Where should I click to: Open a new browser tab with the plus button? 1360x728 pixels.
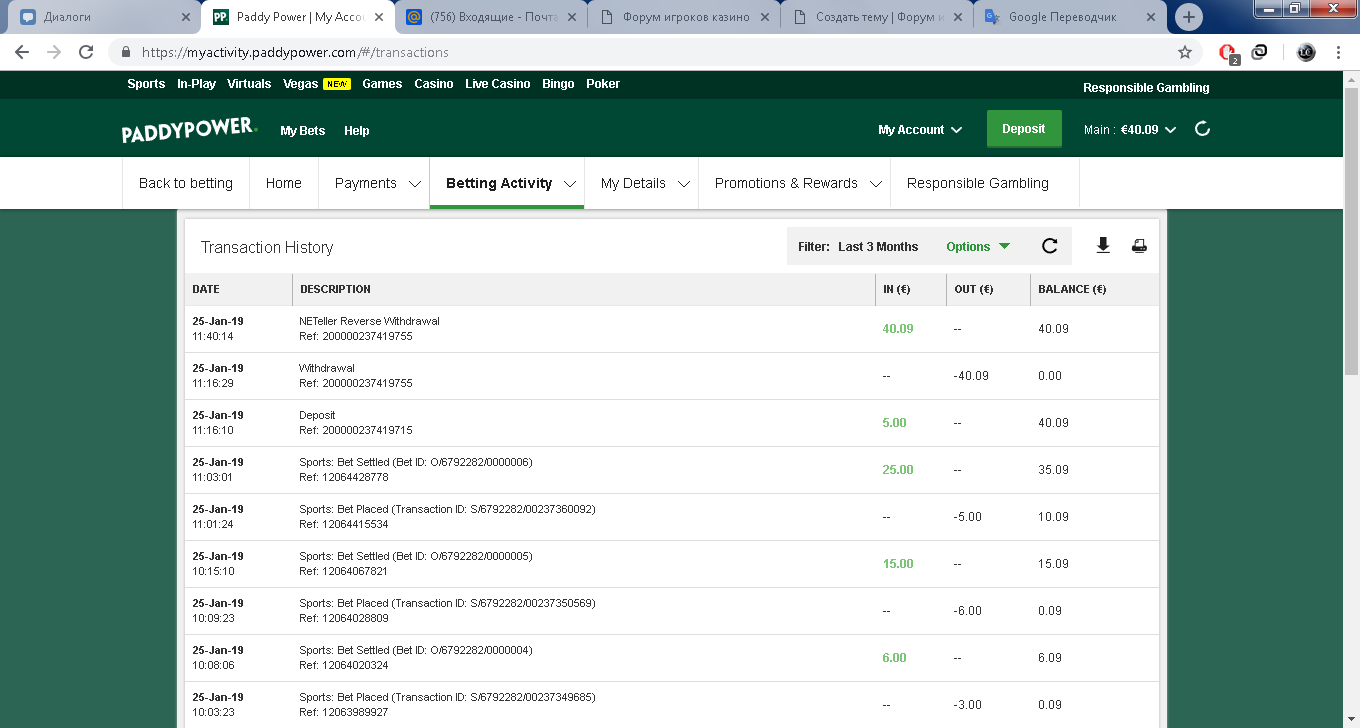point(1188,17)
